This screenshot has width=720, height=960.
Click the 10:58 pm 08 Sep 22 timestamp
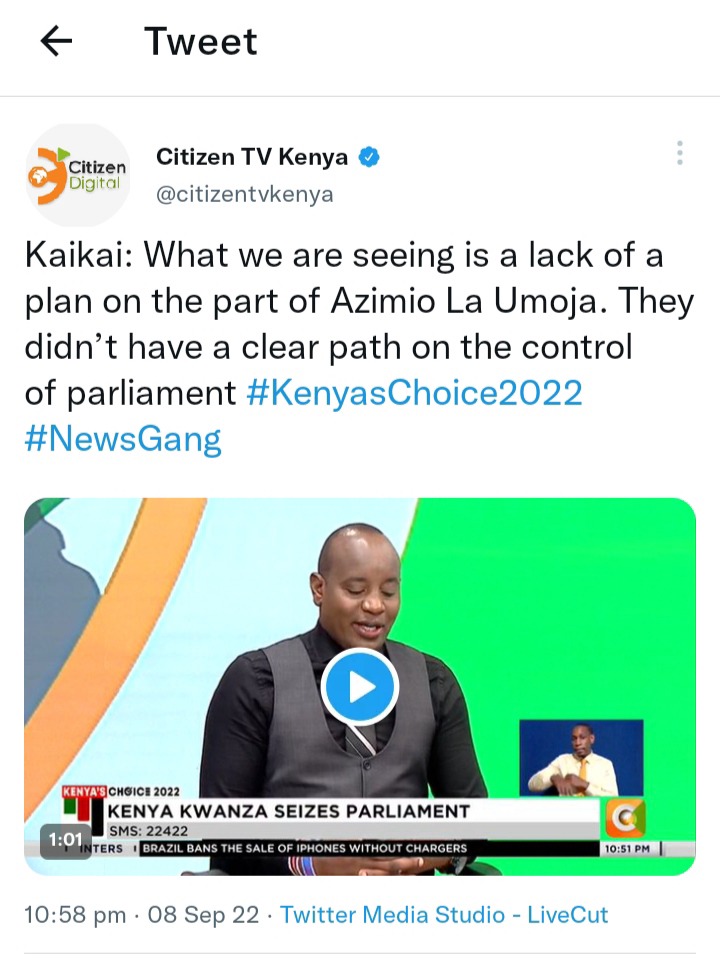(141, 915)
